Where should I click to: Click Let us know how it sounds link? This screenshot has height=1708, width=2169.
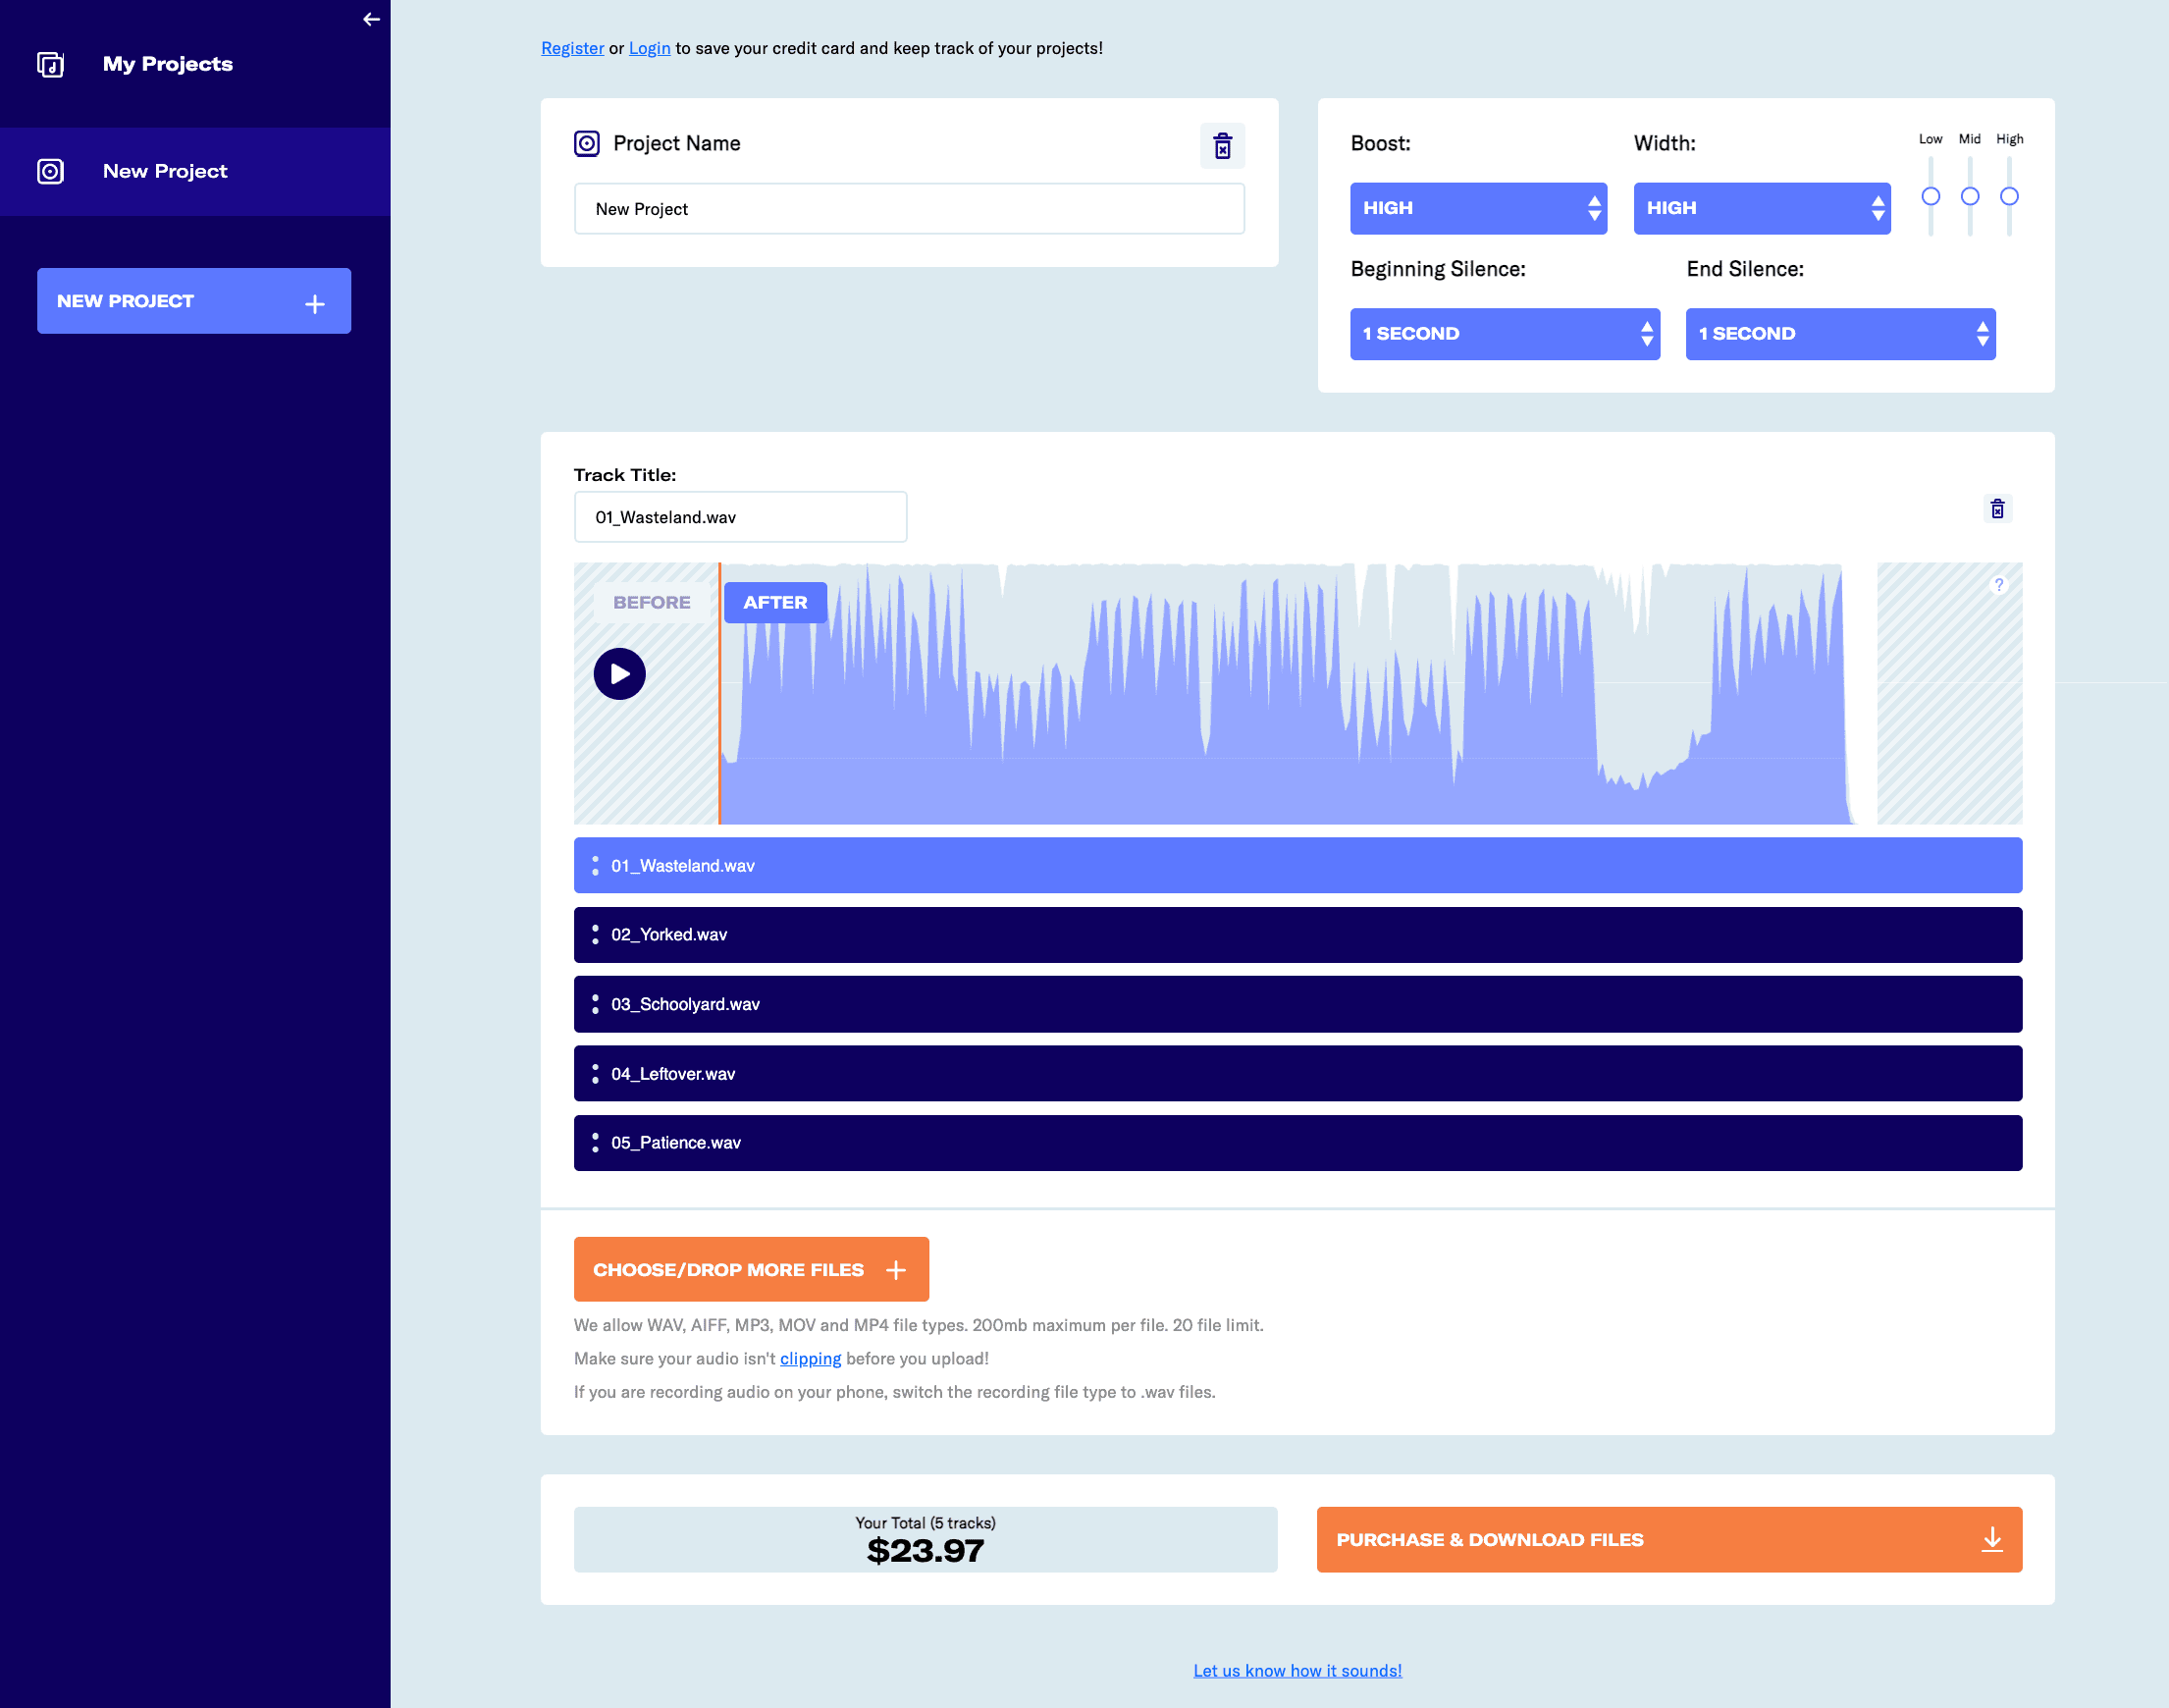click(1297, 1670)
